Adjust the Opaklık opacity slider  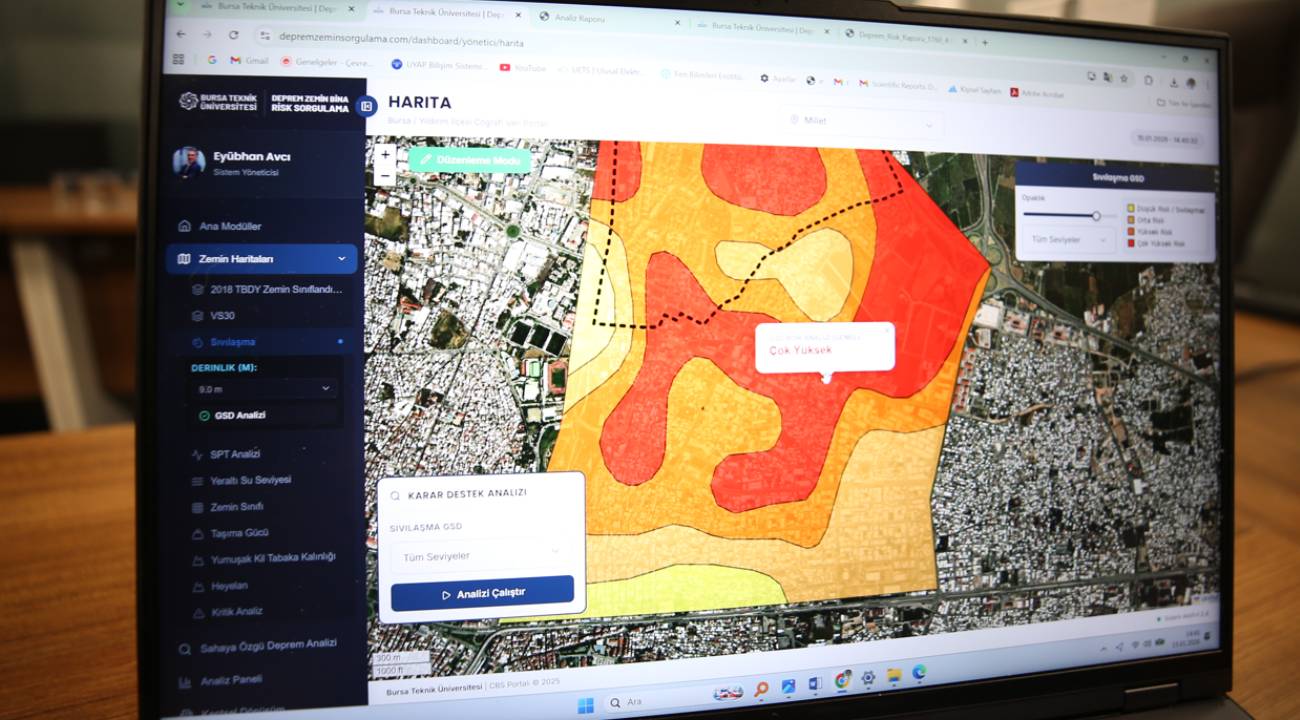(x=1096, y=215)
